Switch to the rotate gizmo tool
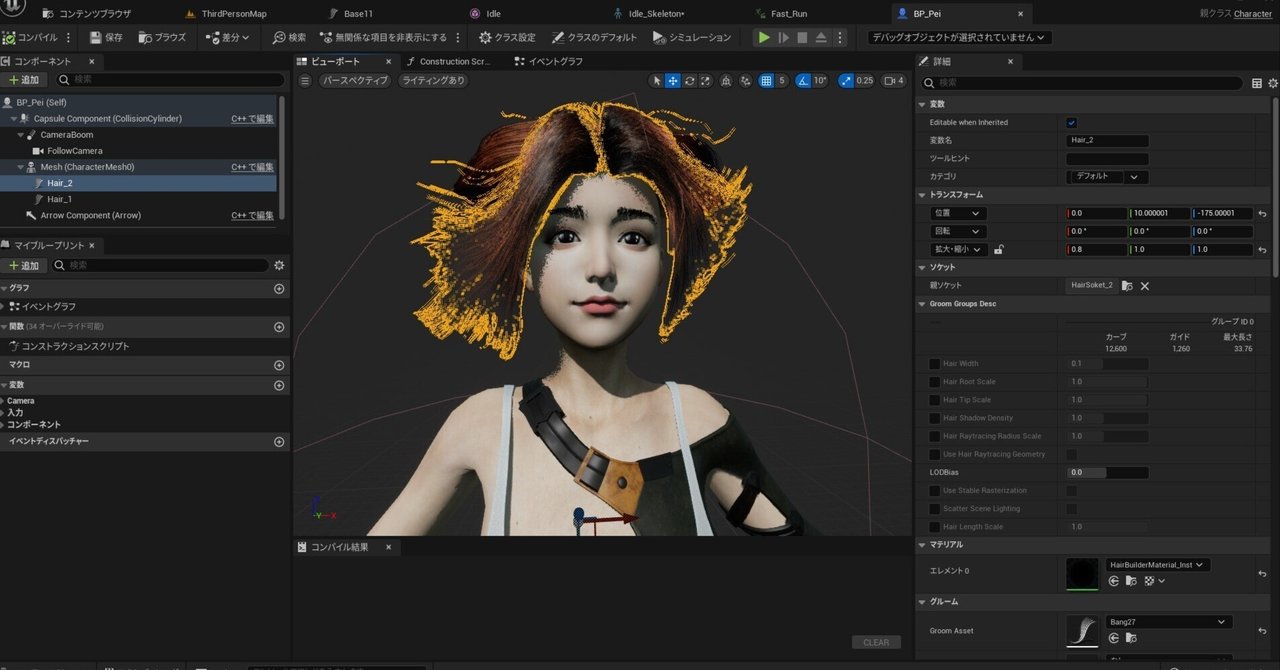 [689, 81]
